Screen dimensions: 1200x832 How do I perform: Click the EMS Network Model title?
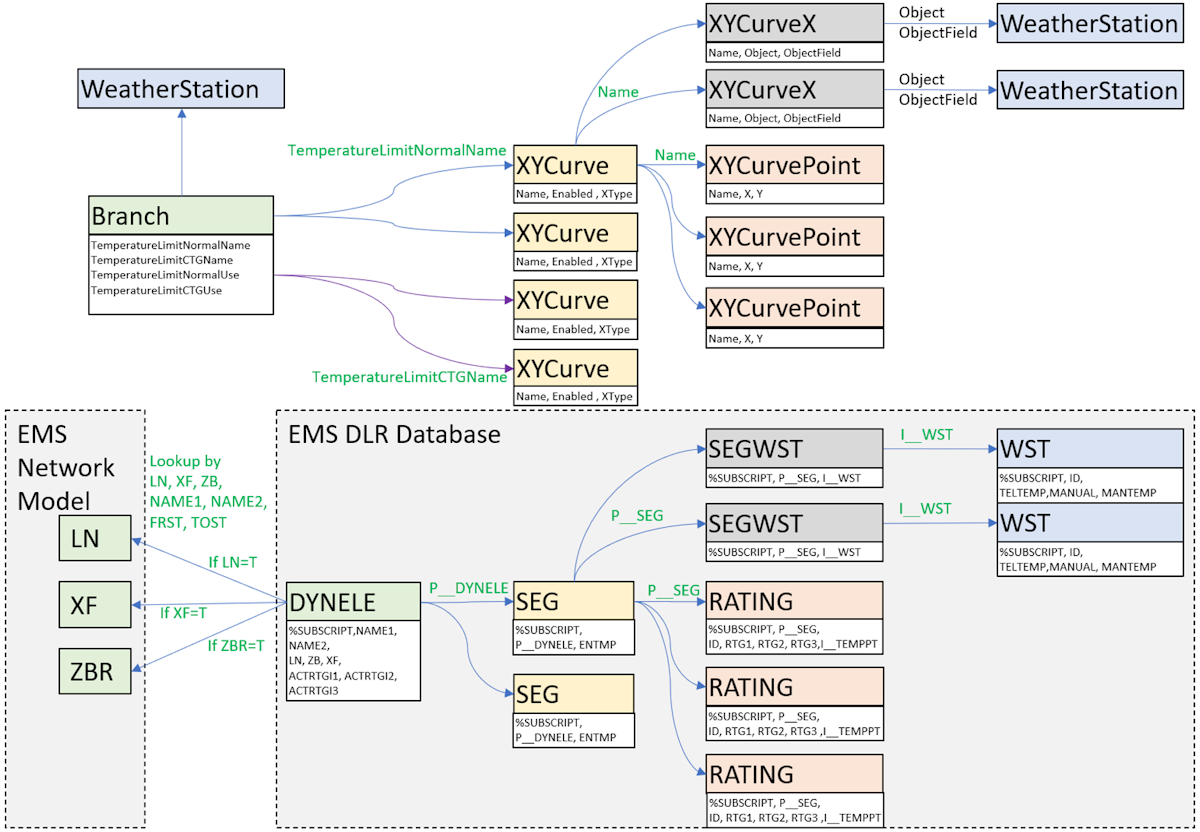point(66,467)
